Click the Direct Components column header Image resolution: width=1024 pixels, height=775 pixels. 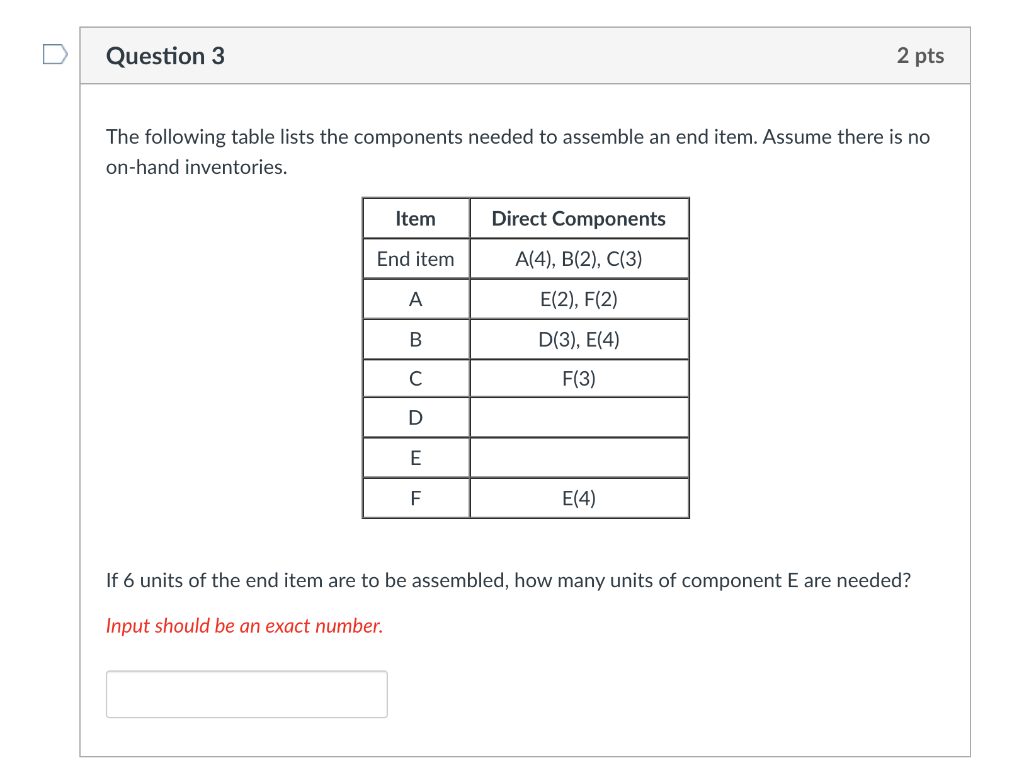(x=578, y=218)
